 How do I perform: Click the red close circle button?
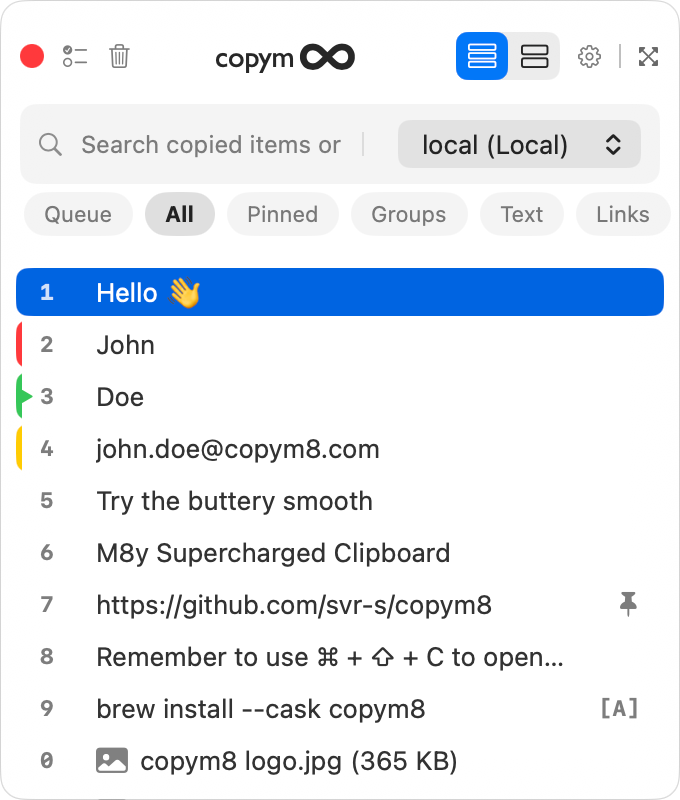32,56
